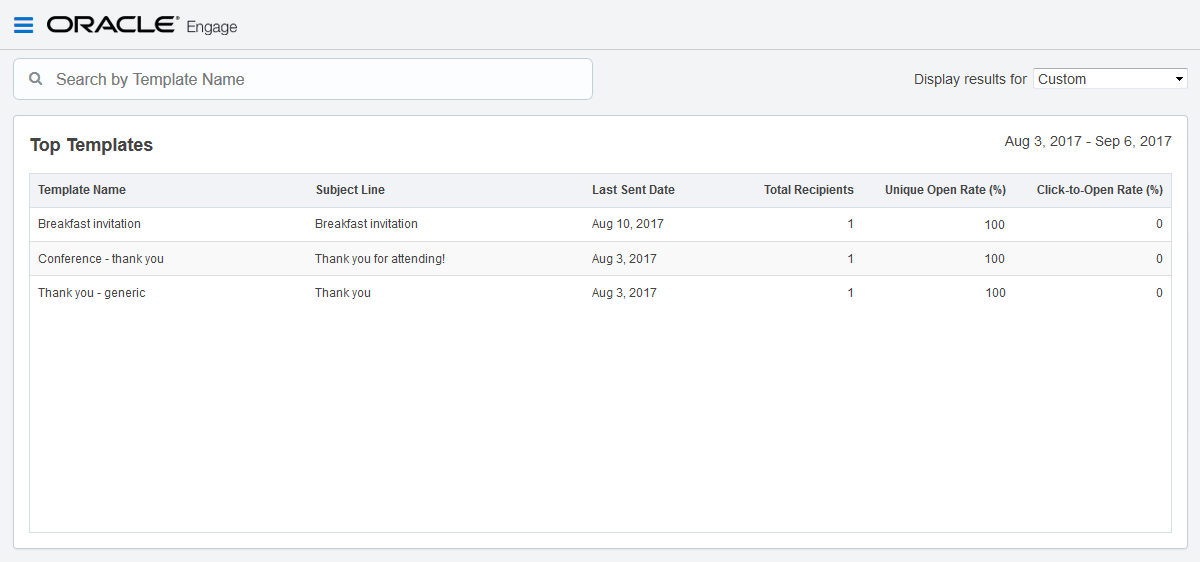Image resolution: width=1200 pixels, height=562 pixels.
Task: Click the Top Templates heading
Action: [x=91, y=145]
